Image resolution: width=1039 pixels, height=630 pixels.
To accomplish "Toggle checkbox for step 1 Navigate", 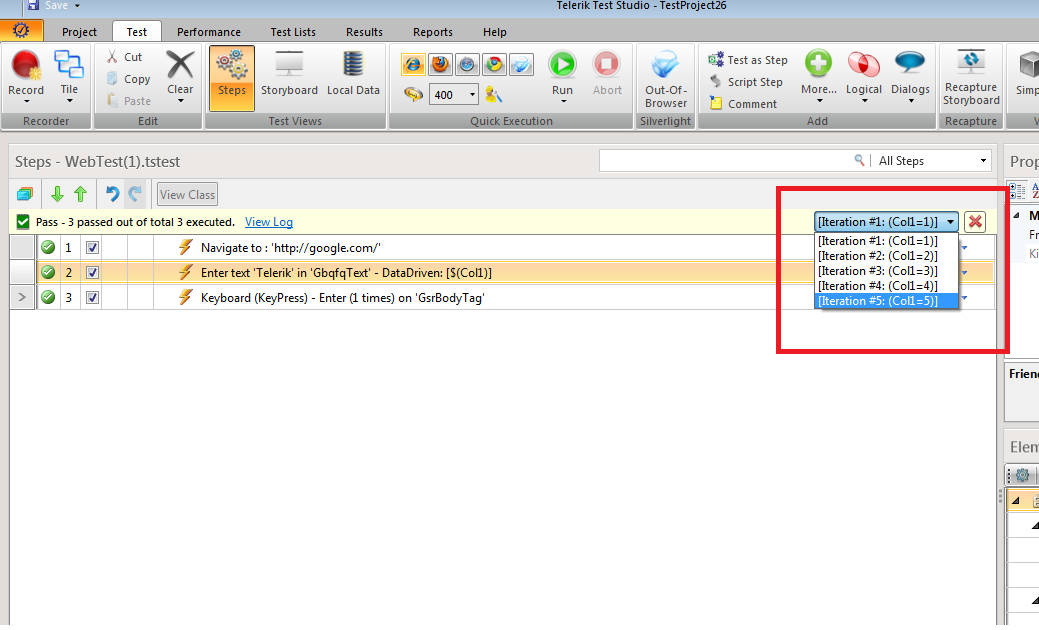I will pyautogui.click(x=92, y=248).
